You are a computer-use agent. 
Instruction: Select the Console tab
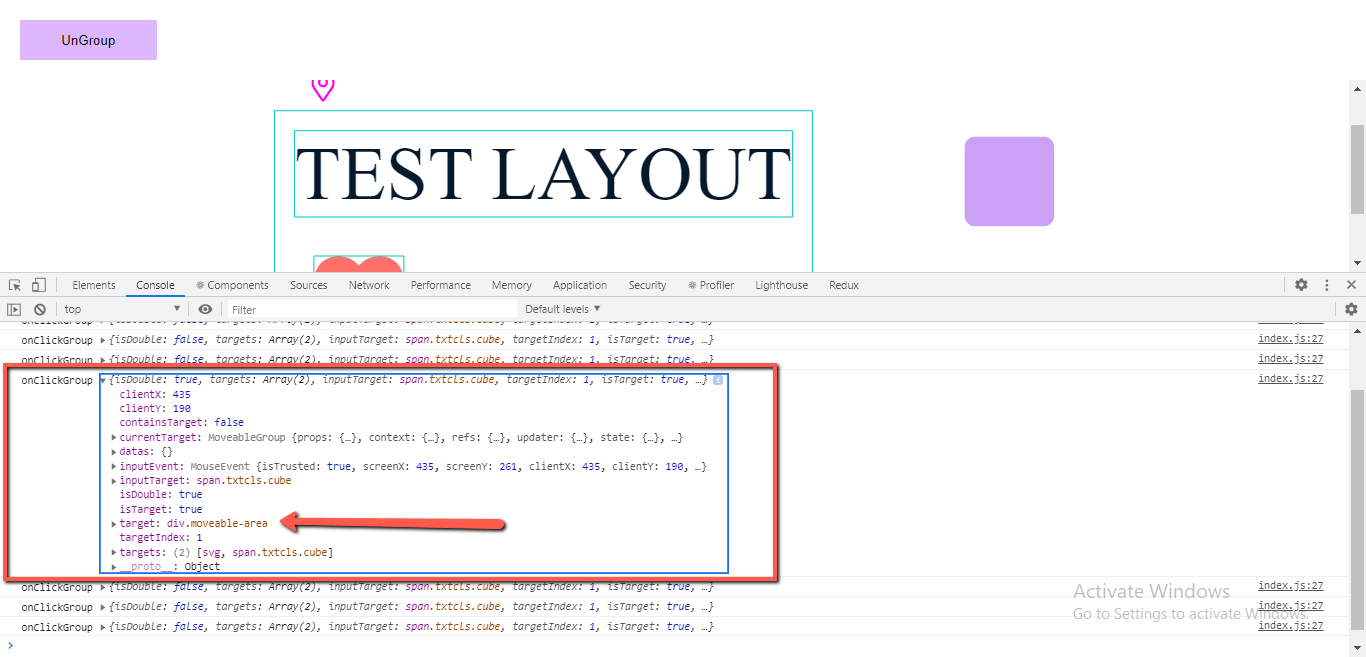pyautogui.click(x=155, y=285)
